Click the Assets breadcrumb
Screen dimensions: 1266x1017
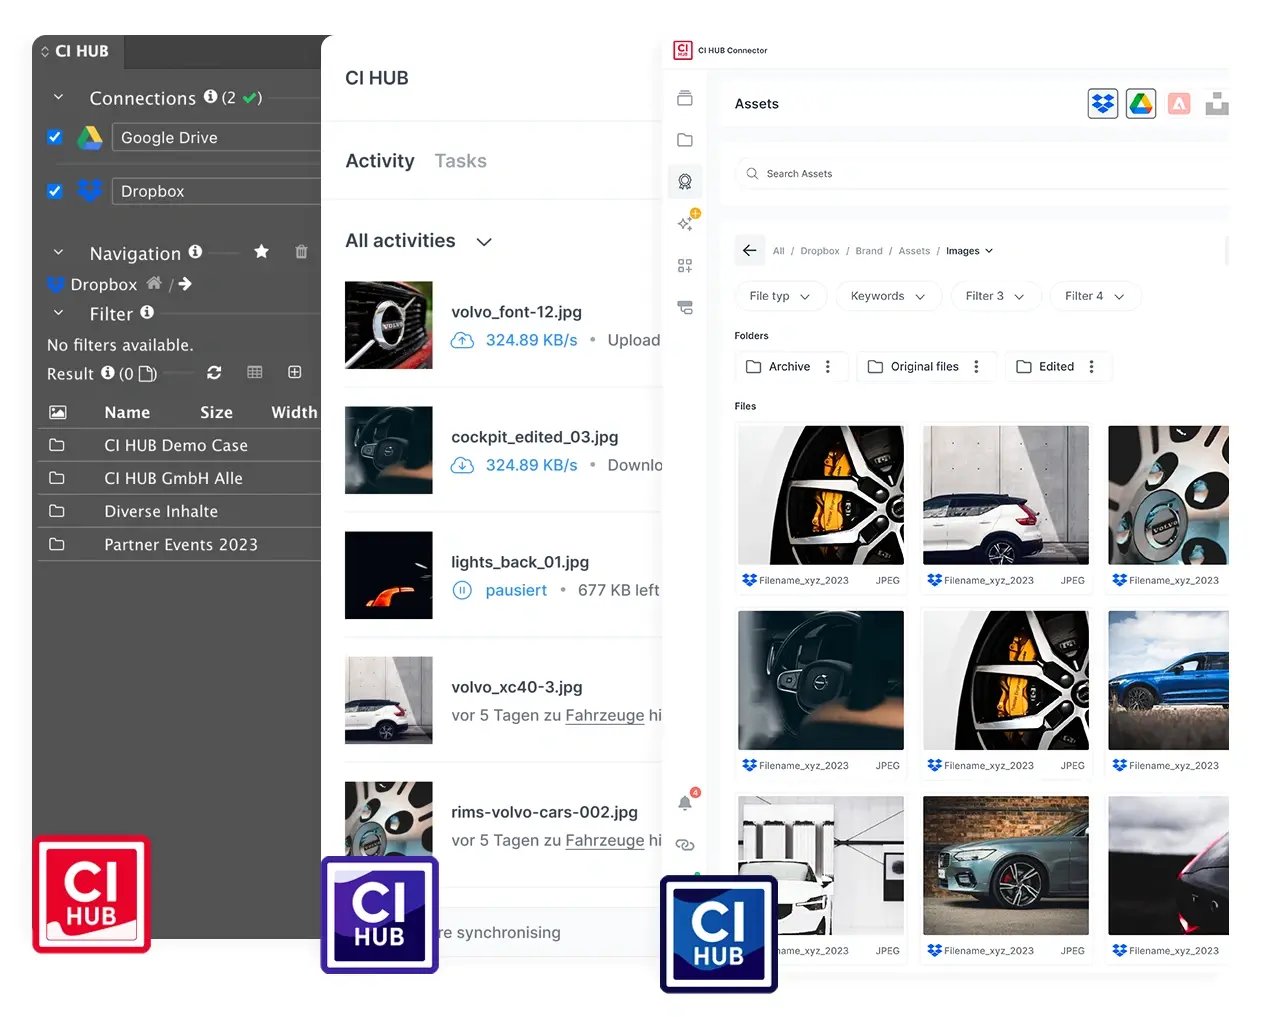[x=914, y=251]
